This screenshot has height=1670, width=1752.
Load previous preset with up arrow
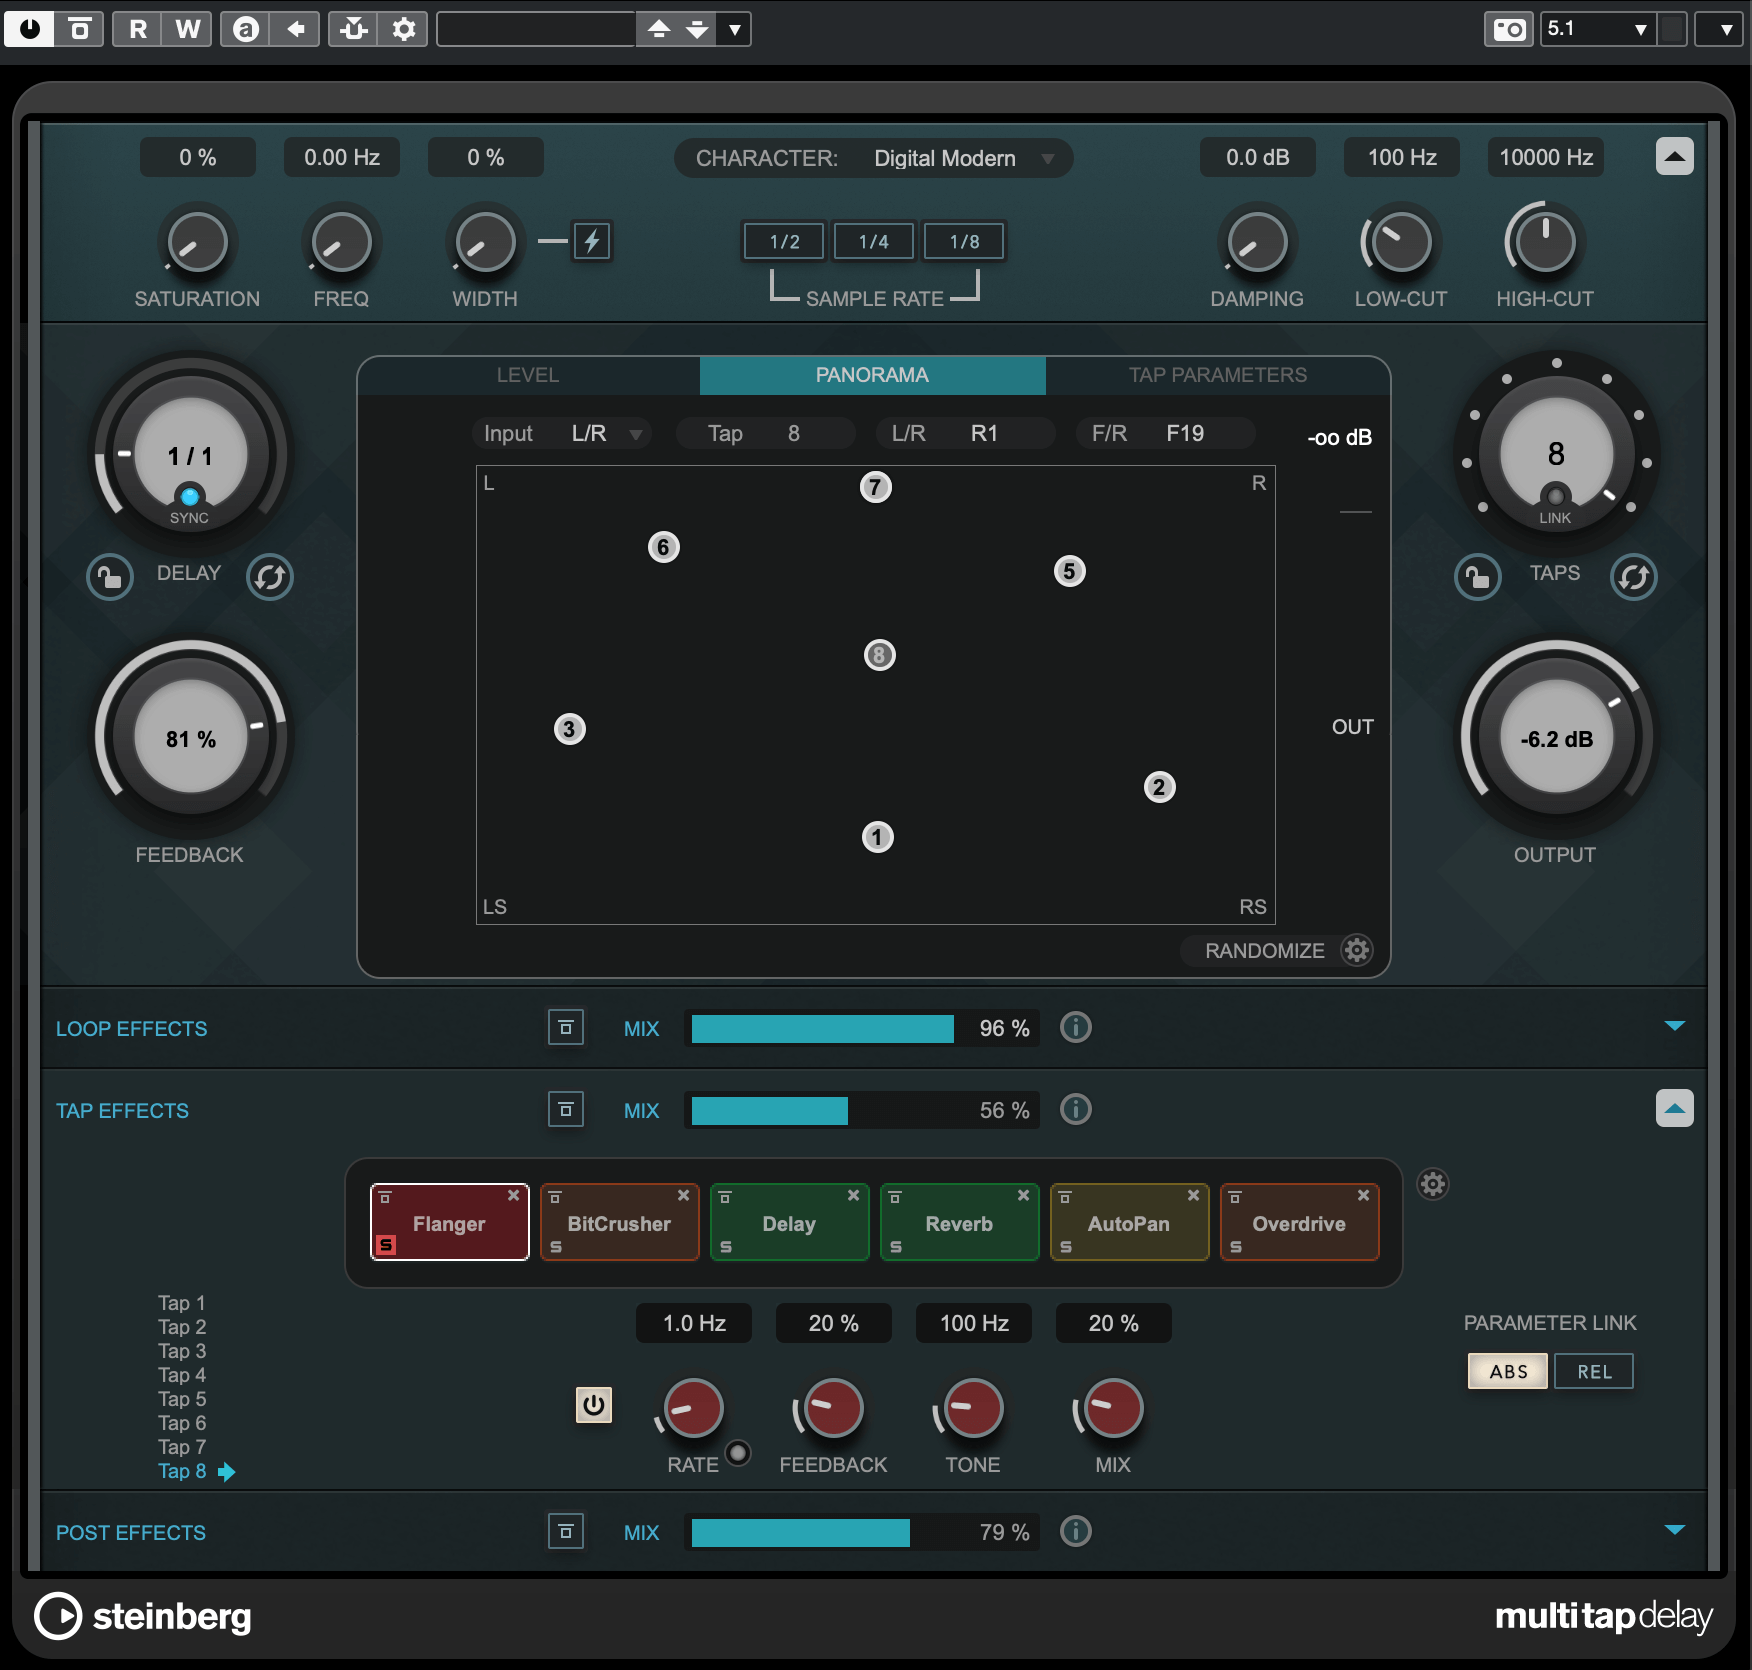(x=658, y=29)
